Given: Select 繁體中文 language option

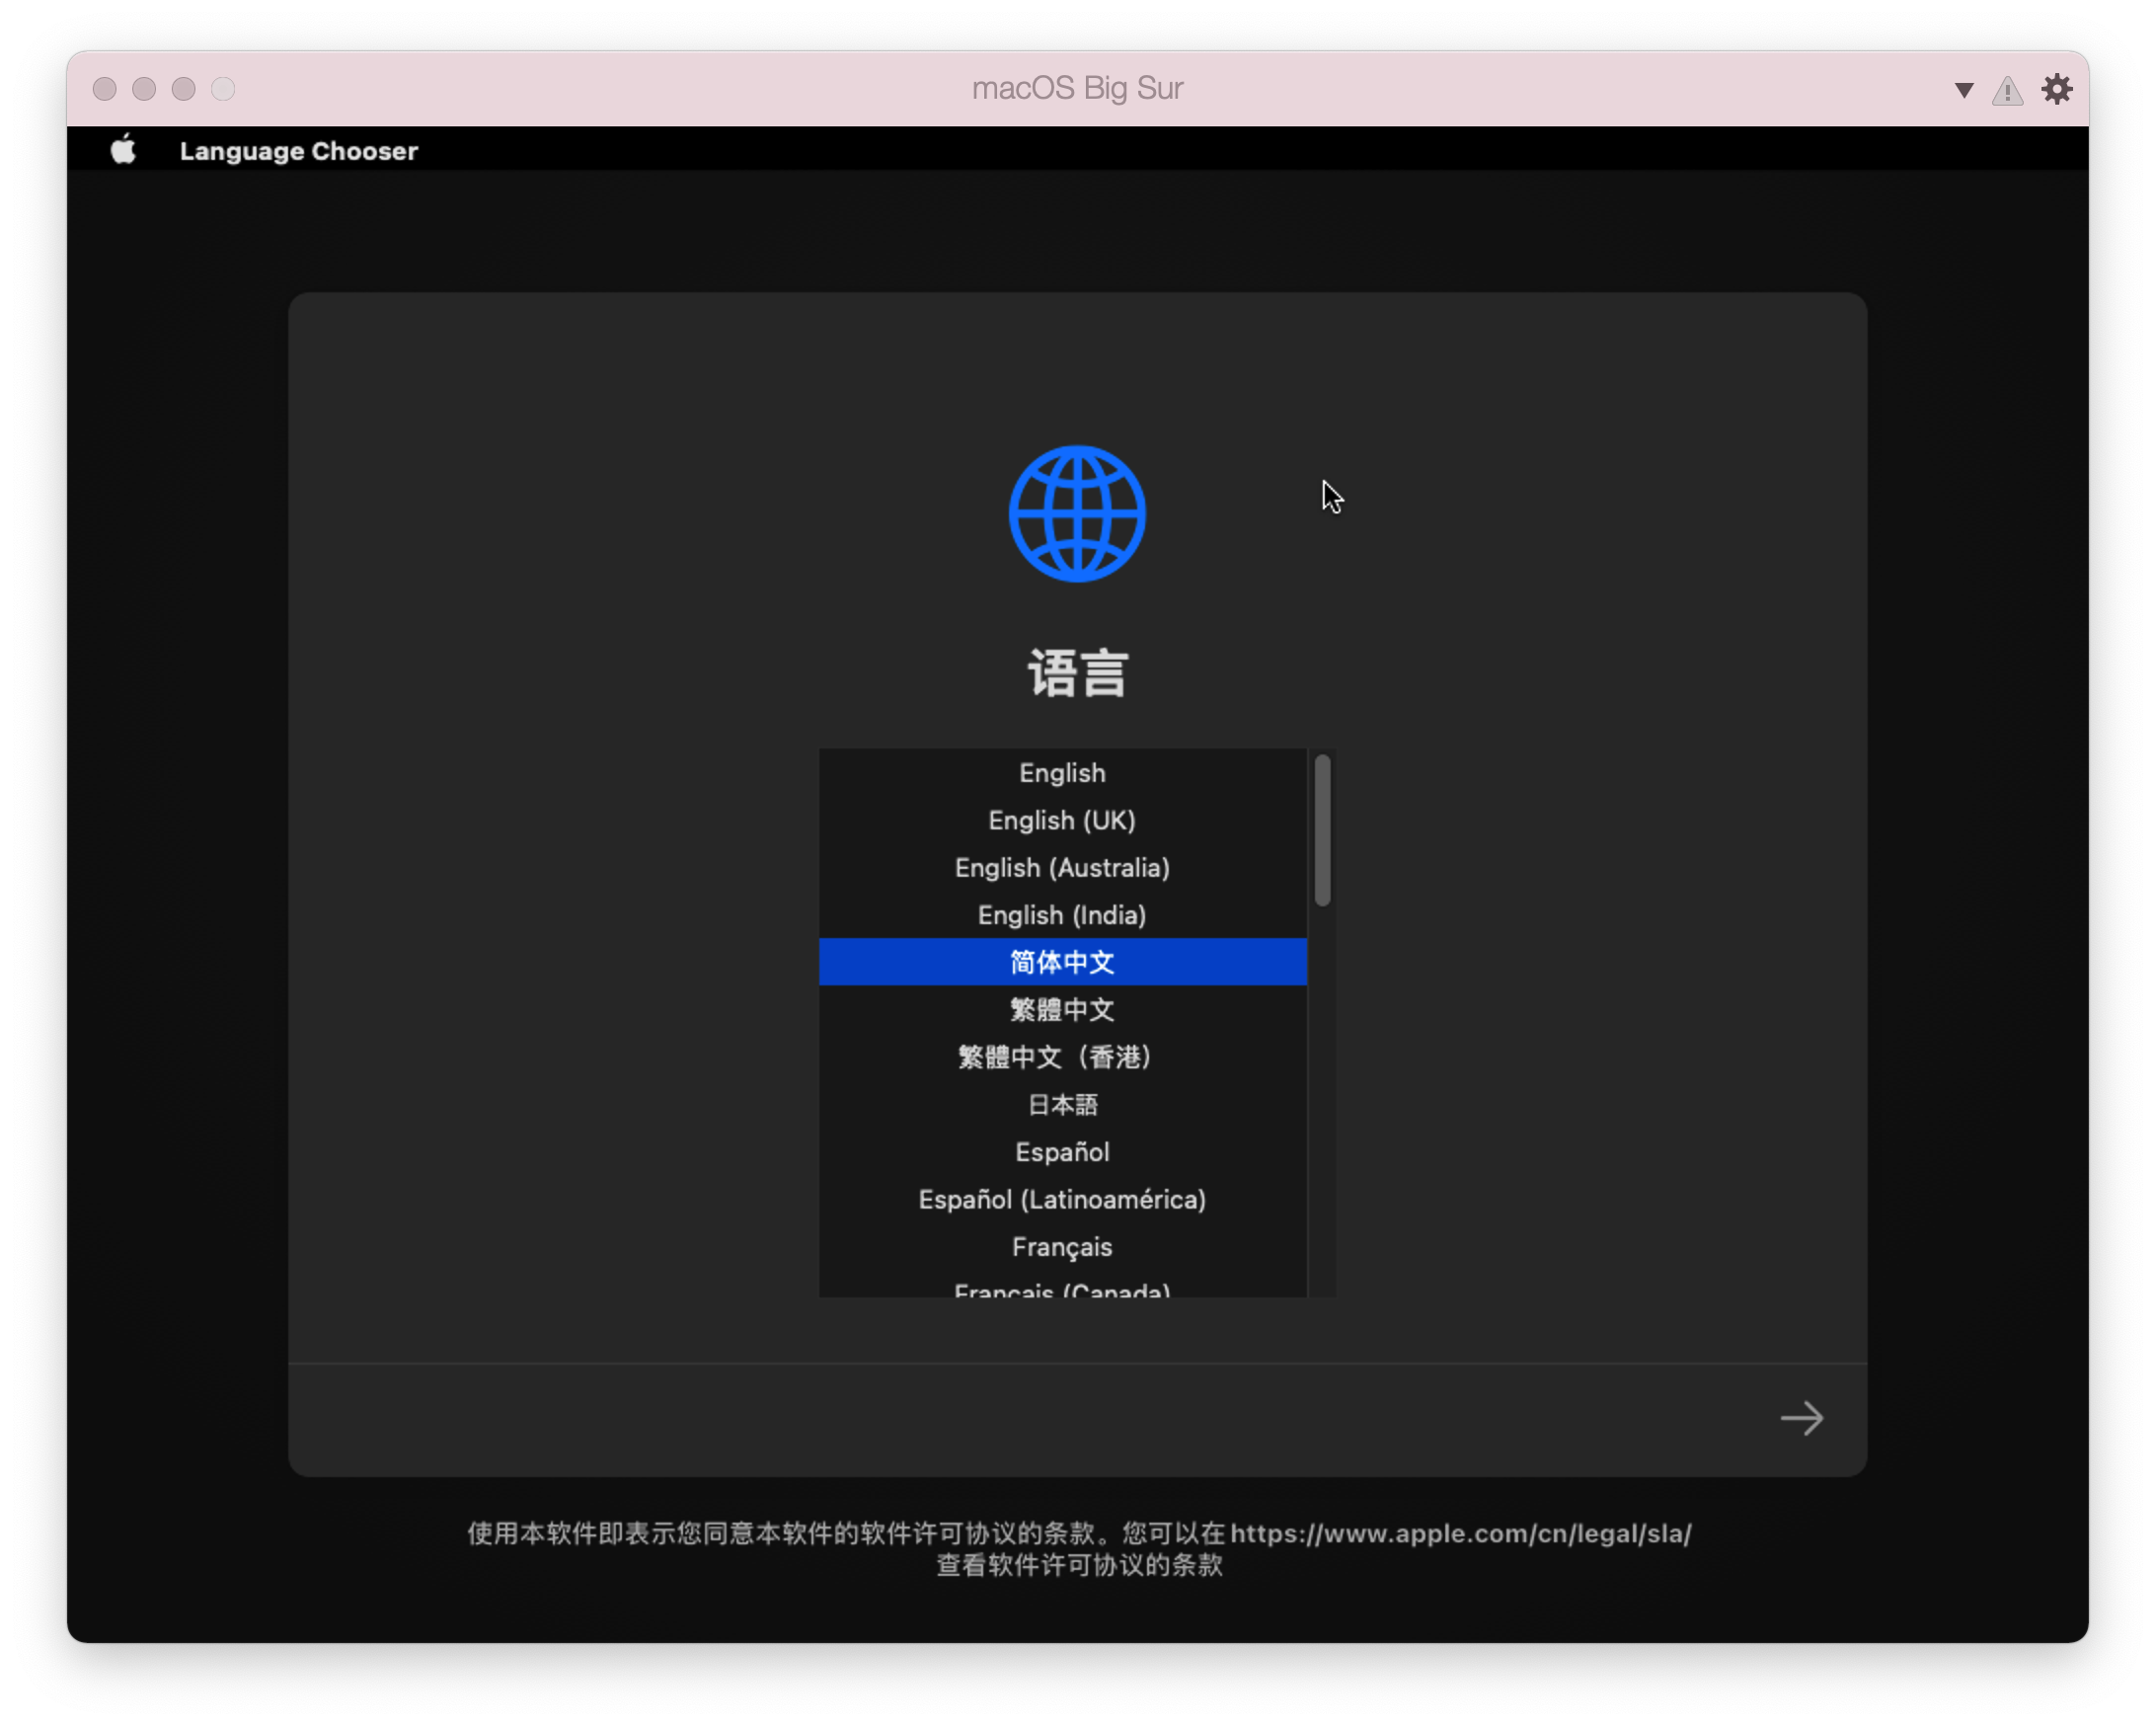Looking at the screenshot, I should pyautogui.click(x=1062, y=1010).
